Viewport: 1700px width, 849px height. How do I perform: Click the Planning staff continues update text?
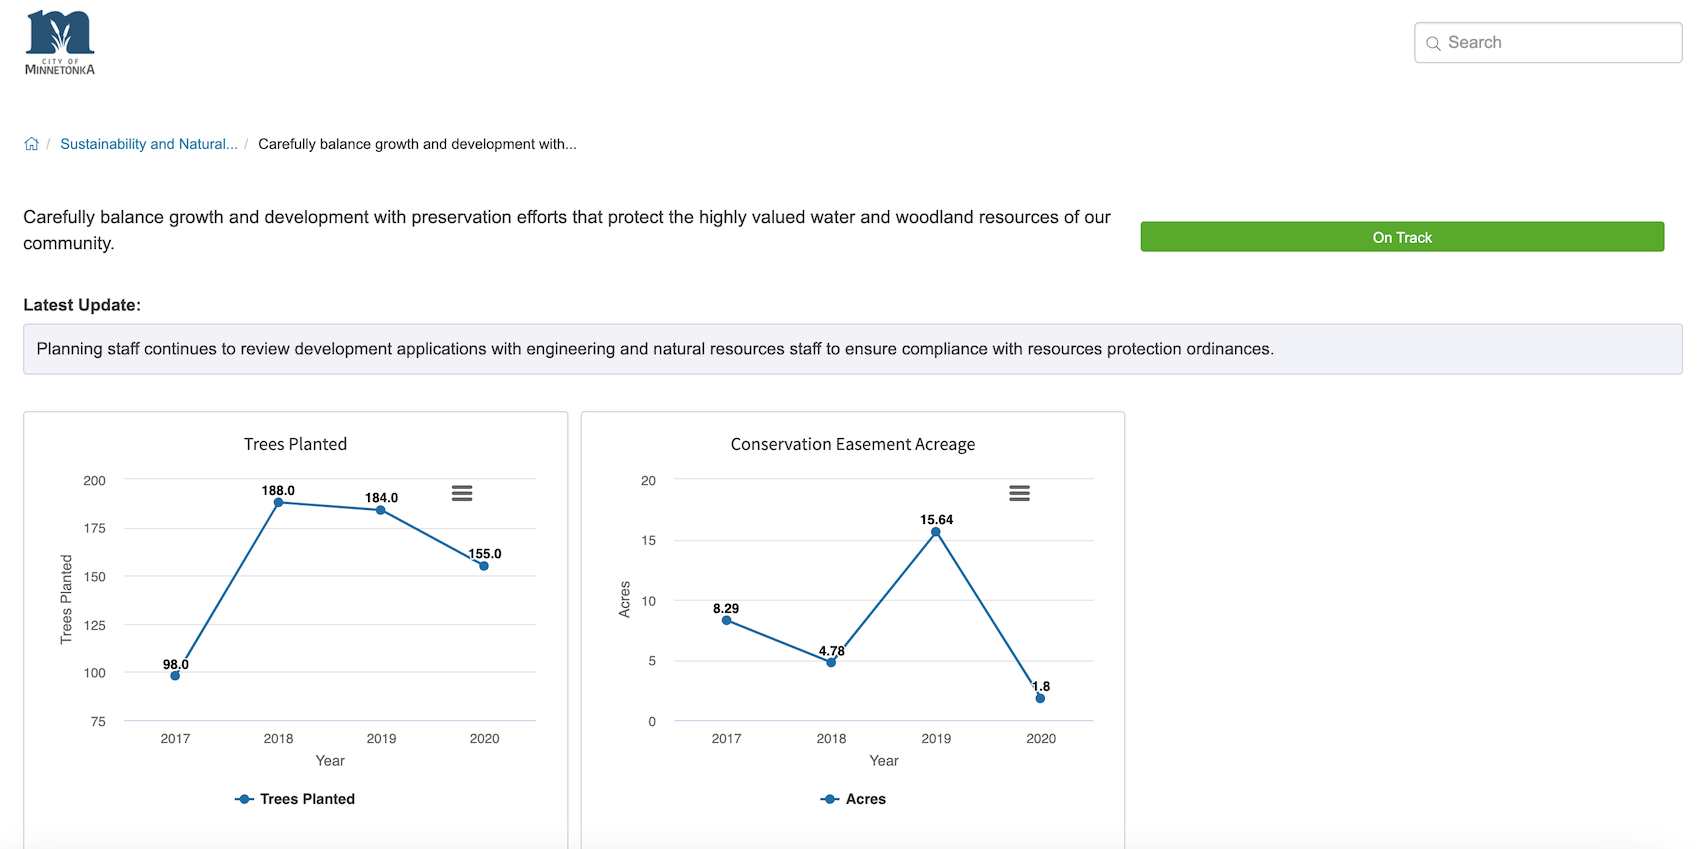click(655, 349)
